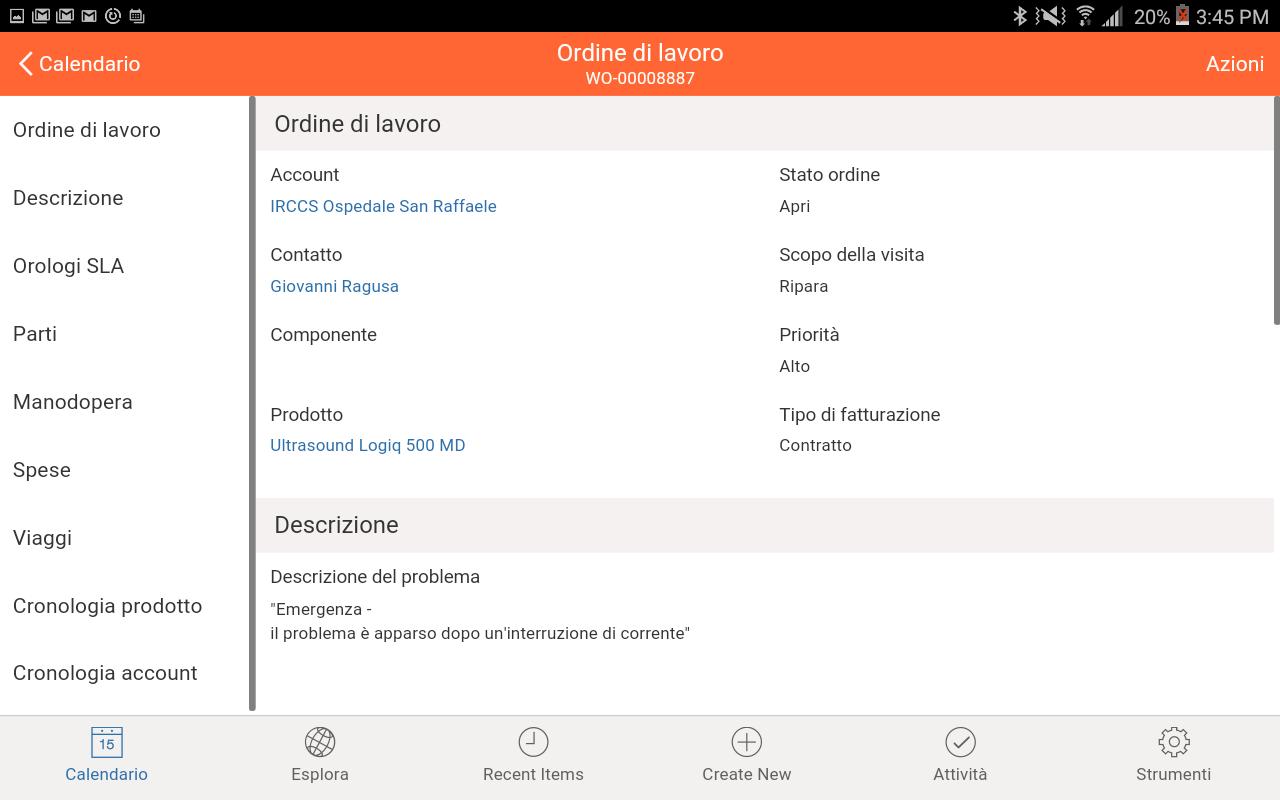This screenshot has width=1280, height=800.
Task: Open the Attività checkmark icon
Action: pyautogui.click(x=960, y=742)
